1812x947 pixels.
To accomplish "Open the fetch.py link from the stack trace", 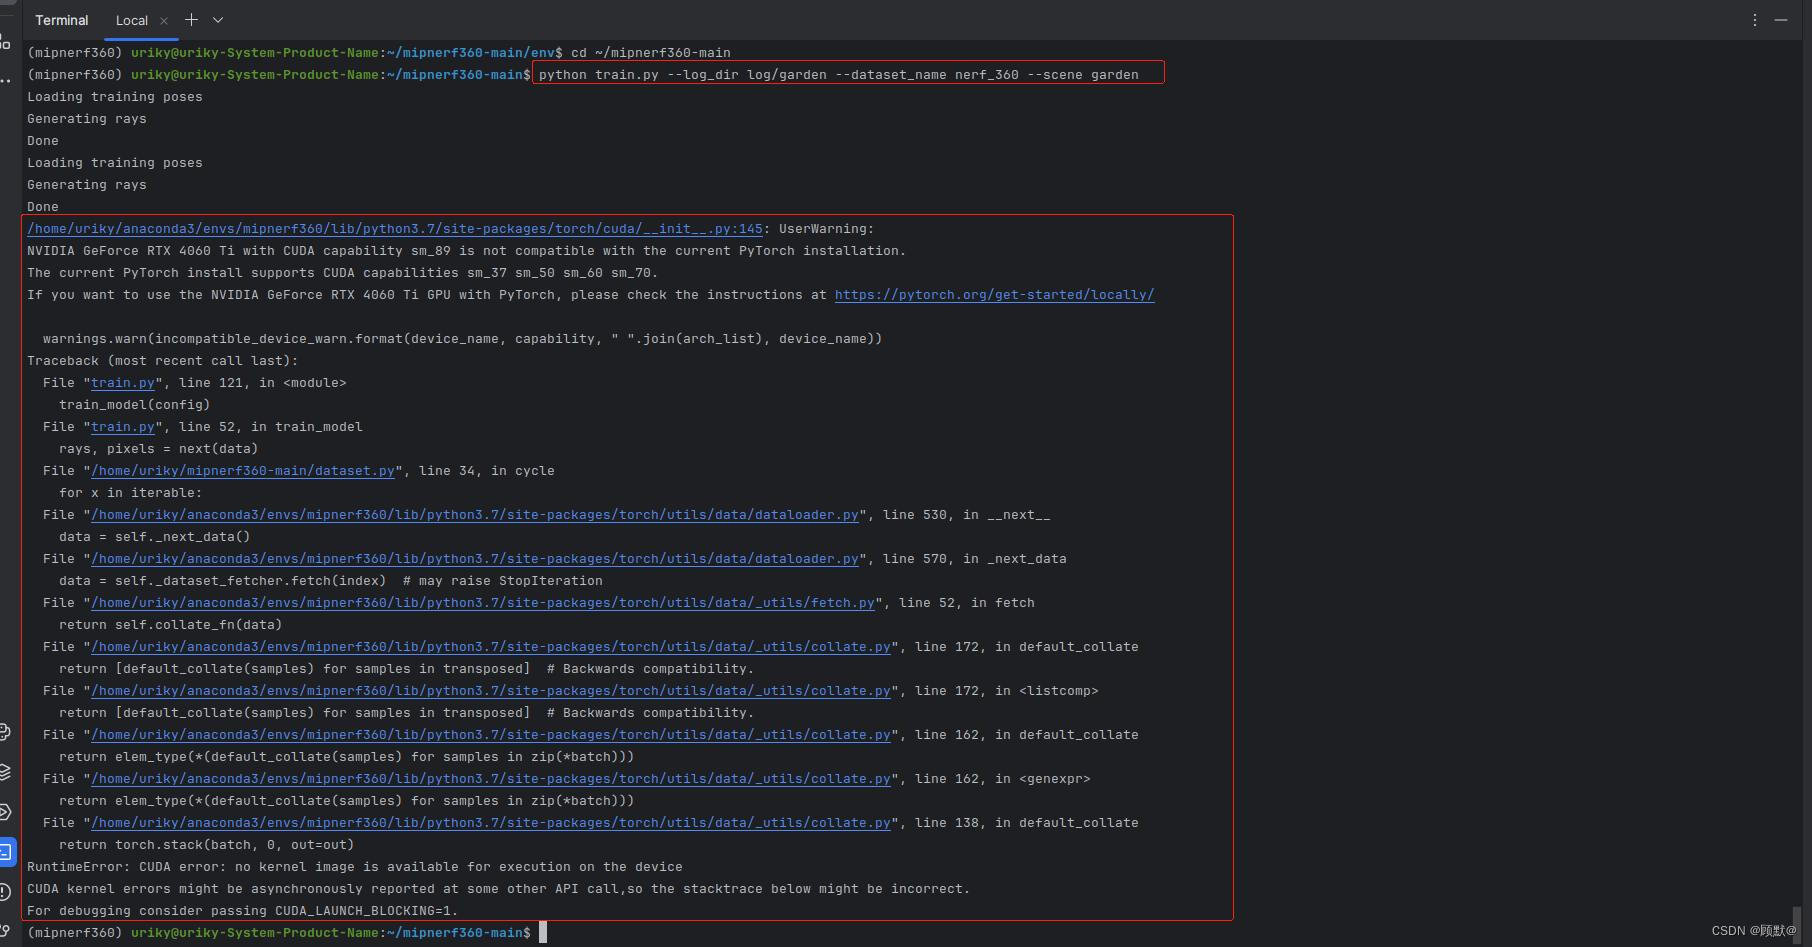I will tap(482, 602).
